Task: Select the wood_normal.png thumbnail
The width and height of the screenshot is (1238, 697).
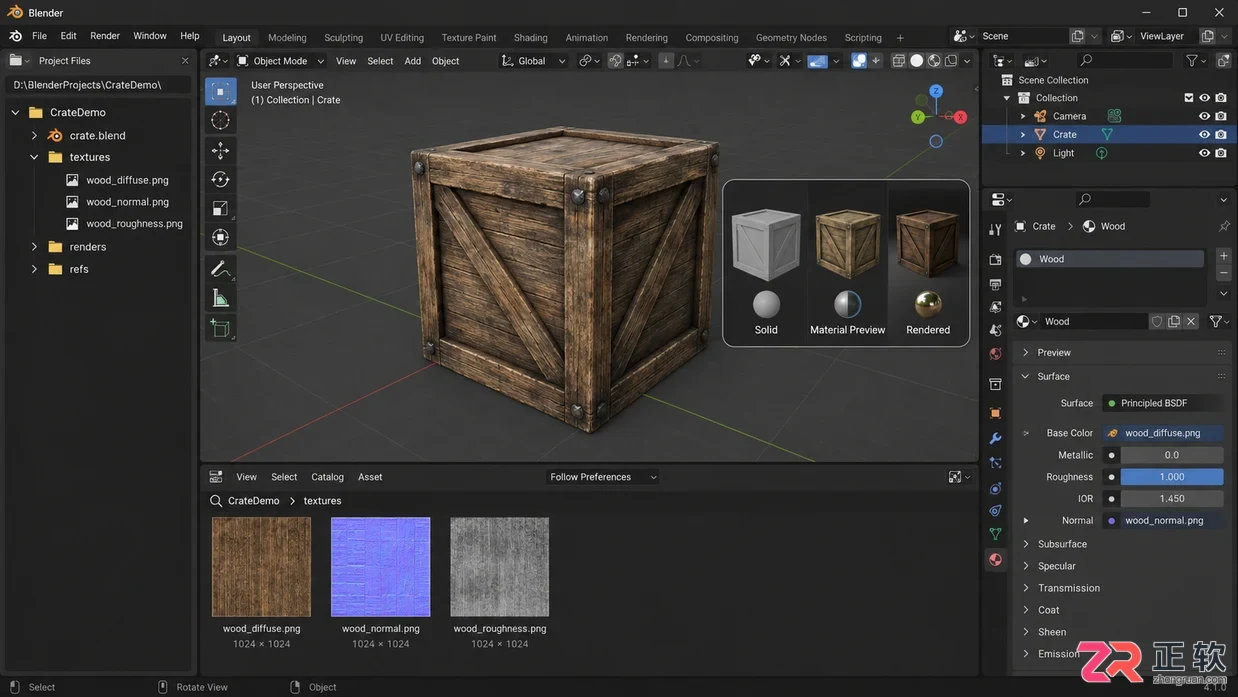Action: [x=381, y=567]
